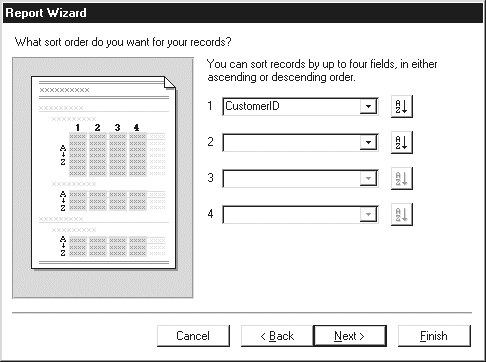This screenshot has height=362, width=486.
Task: Cancel the Report Wizard
Action: pyautogui.click(x=193, y=336)
